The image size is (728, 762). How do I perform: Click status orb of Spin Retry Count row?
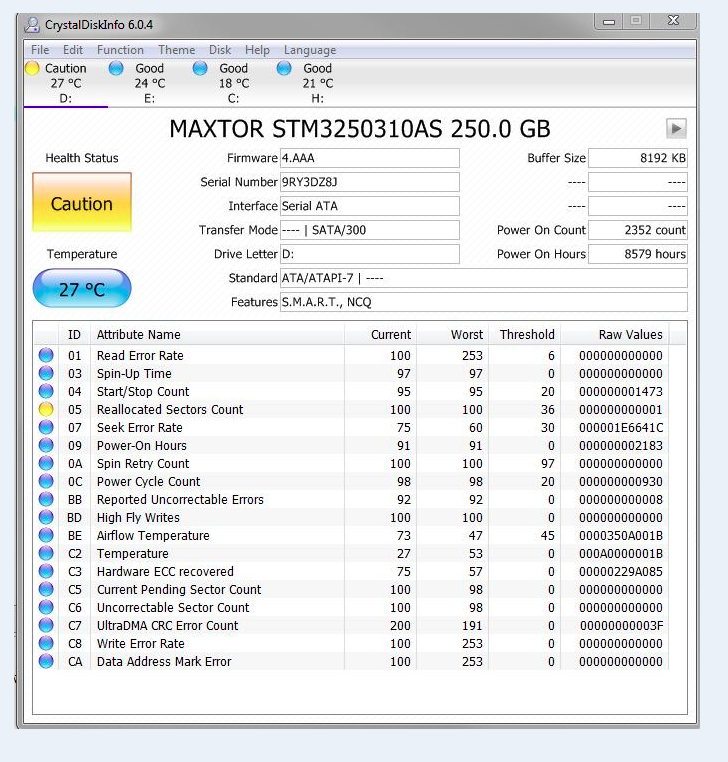46,463
